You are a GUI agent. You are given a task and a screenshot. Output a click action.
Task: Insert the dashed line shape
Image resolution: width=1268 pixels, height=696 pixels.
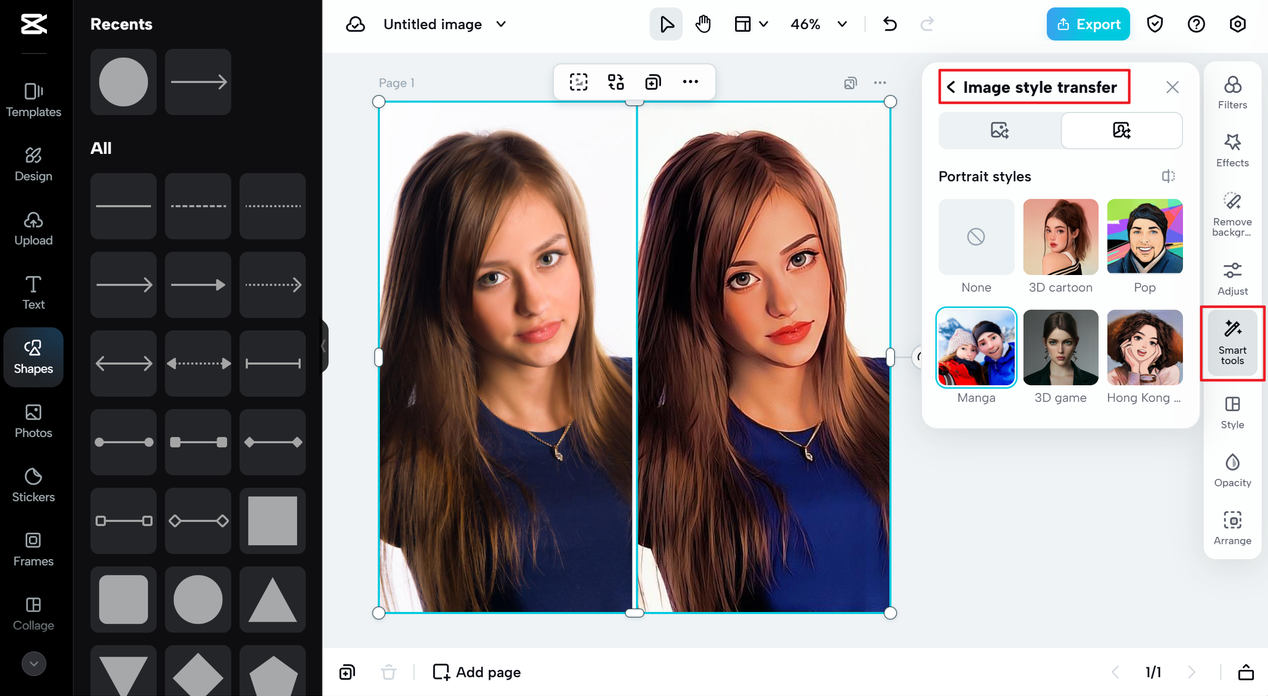tap(198, 206)
